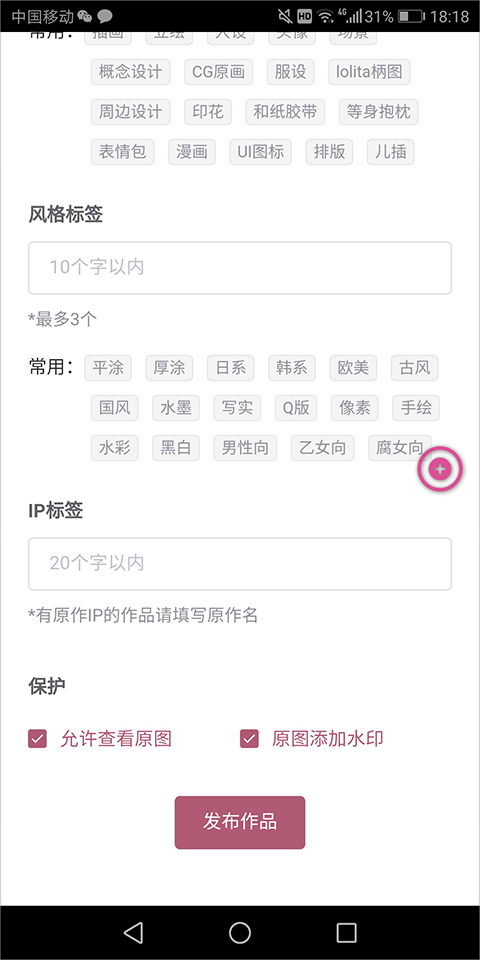Tap the Wi-Fi icon in status bar
This screenshot has width=480, height=960.
(325, 16)
